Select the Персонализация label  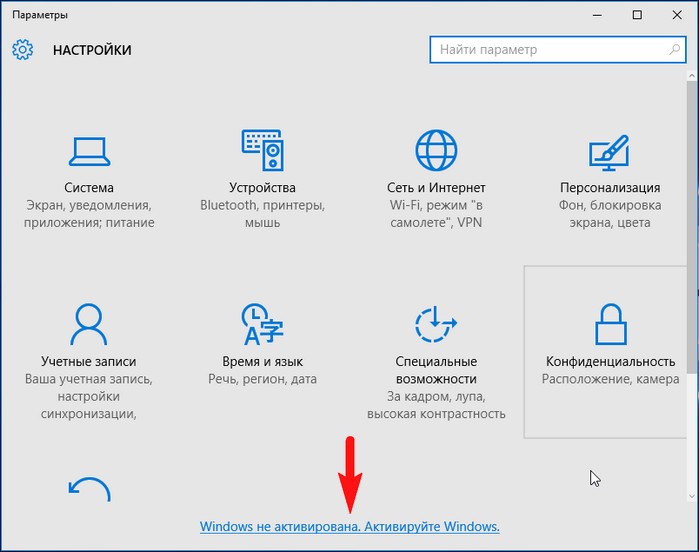pyautogui.click(x=610, y=188)
